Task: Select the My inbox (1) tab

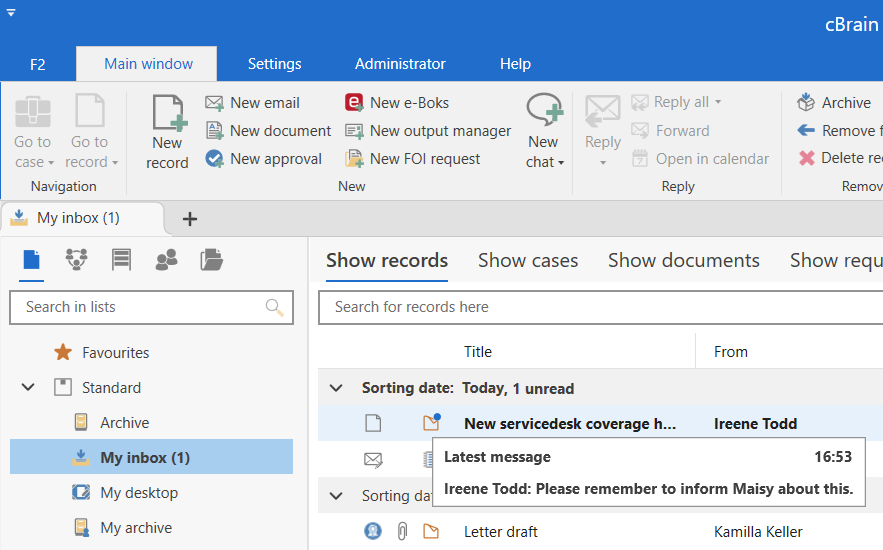Action: tap(82, 218)
